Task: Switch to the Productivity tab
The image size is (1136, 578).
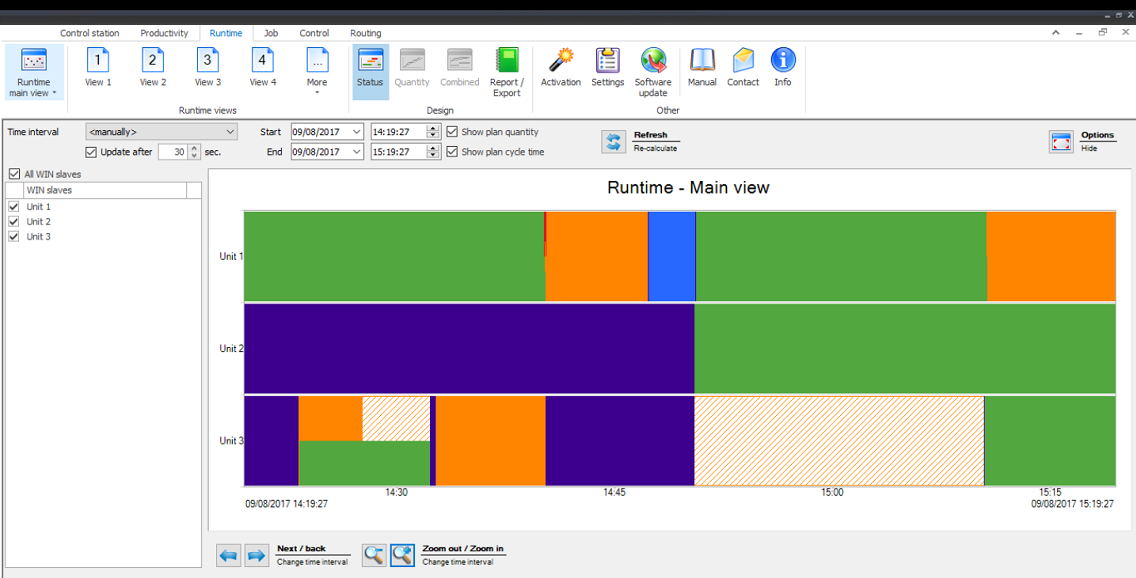Action: click(164, 33)
